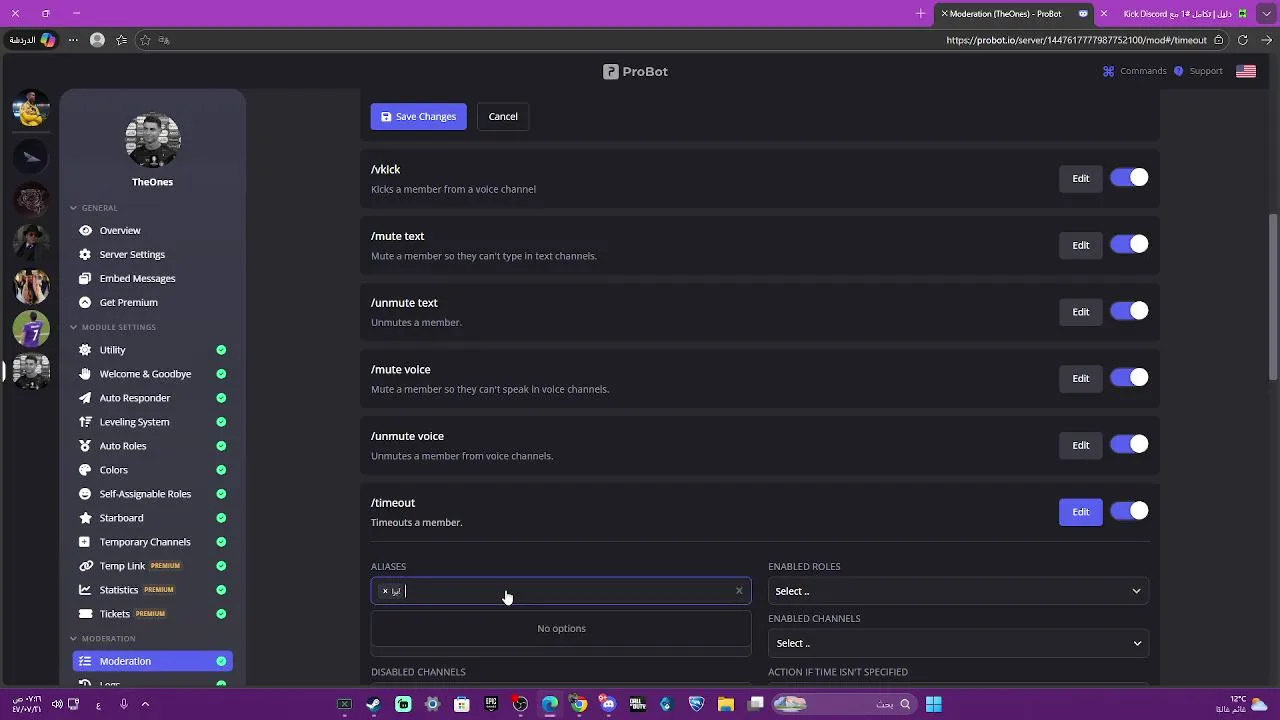
Task: Open Epic Games from the taskbar
Action: coord(491,704)
